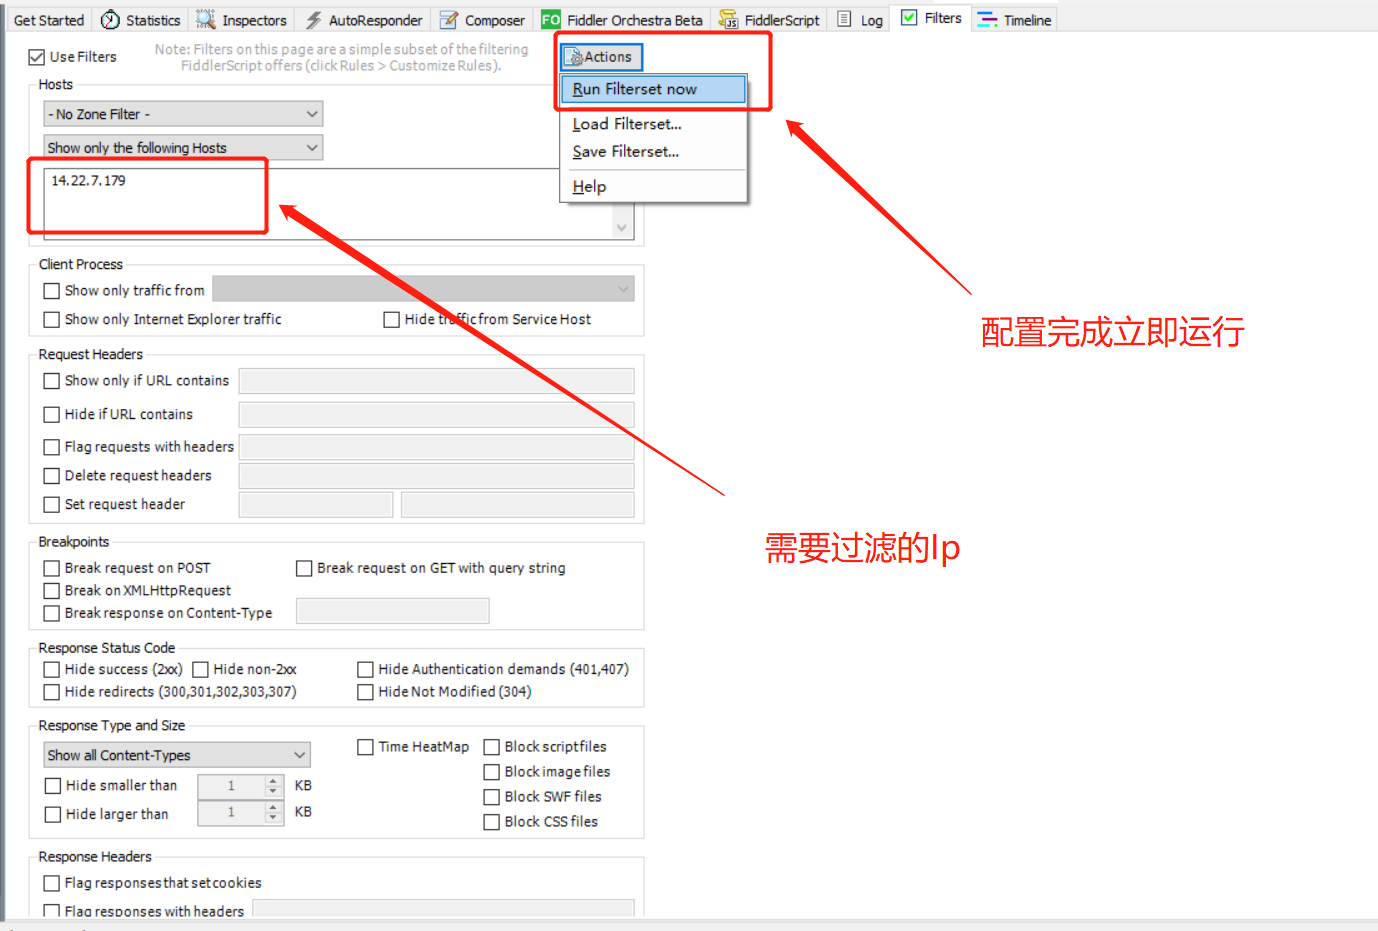The width and height of the screenshot is (1378, 931).
Task: Open the client process traffic dropdown
Action: (x=423, y=289)
